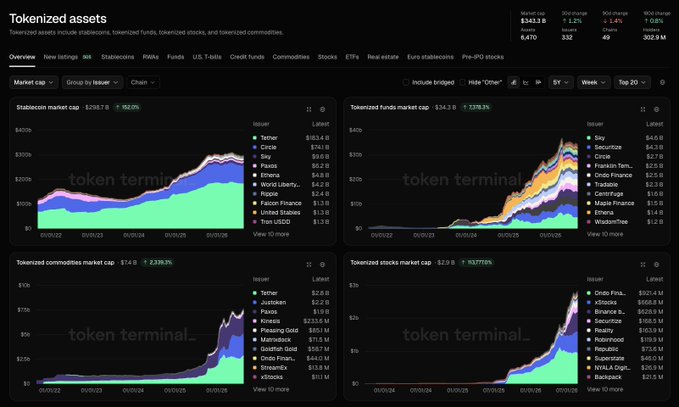Viewport: 679px width, 407px height.
Task: Switch to stacked bar chart view icon
Action: pos(513,82)
